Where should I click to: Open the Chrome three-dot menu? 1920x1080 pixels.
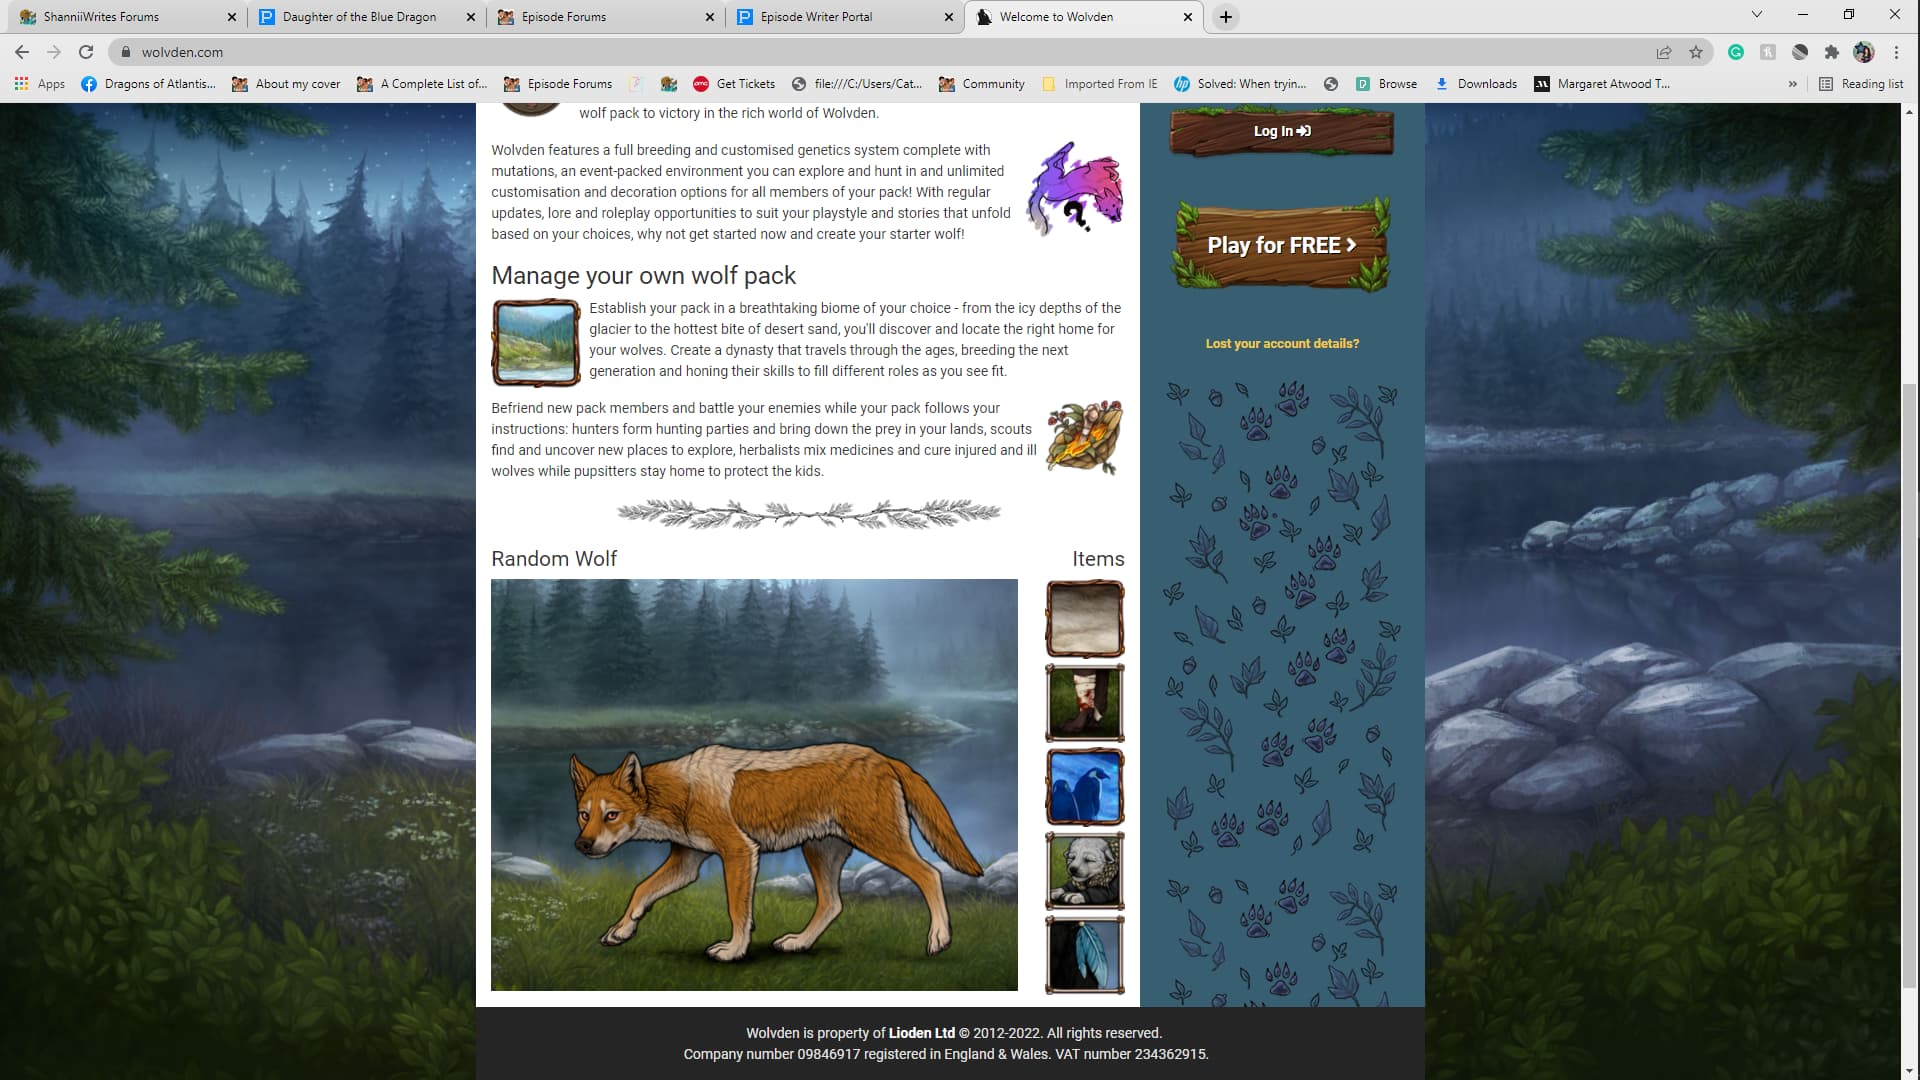coord(1896,52)
